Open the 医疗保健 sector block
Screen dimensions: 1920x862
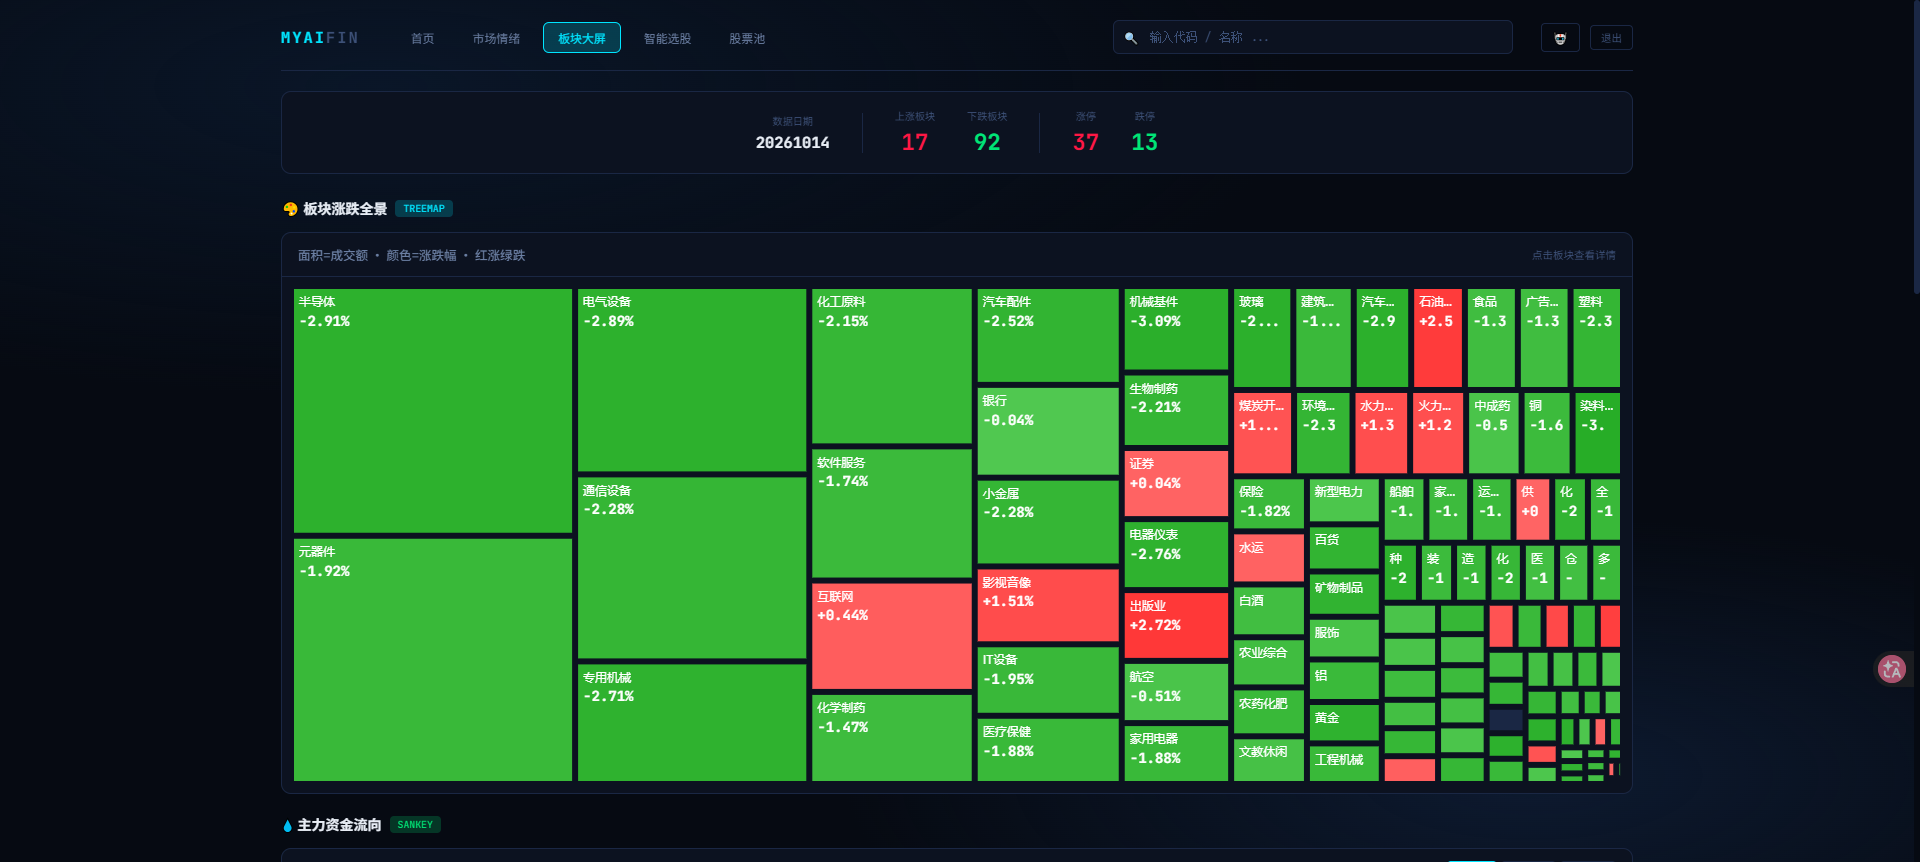1048,750
